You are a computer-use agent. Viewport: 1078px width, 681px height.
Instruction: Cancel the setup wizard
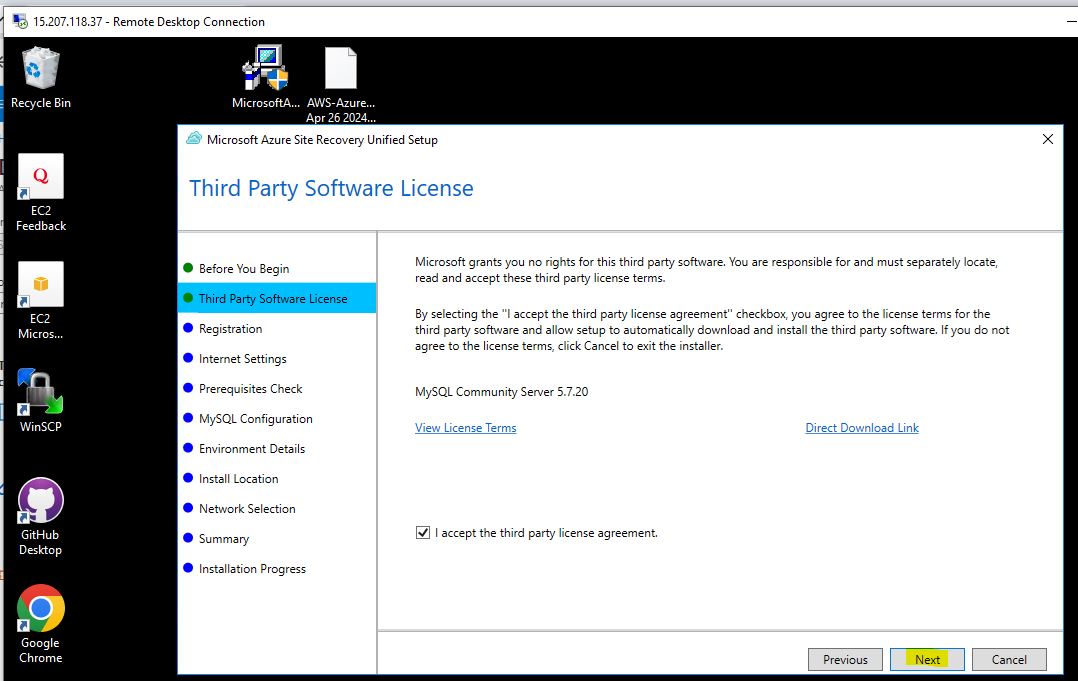click(x=1009, y=659)
